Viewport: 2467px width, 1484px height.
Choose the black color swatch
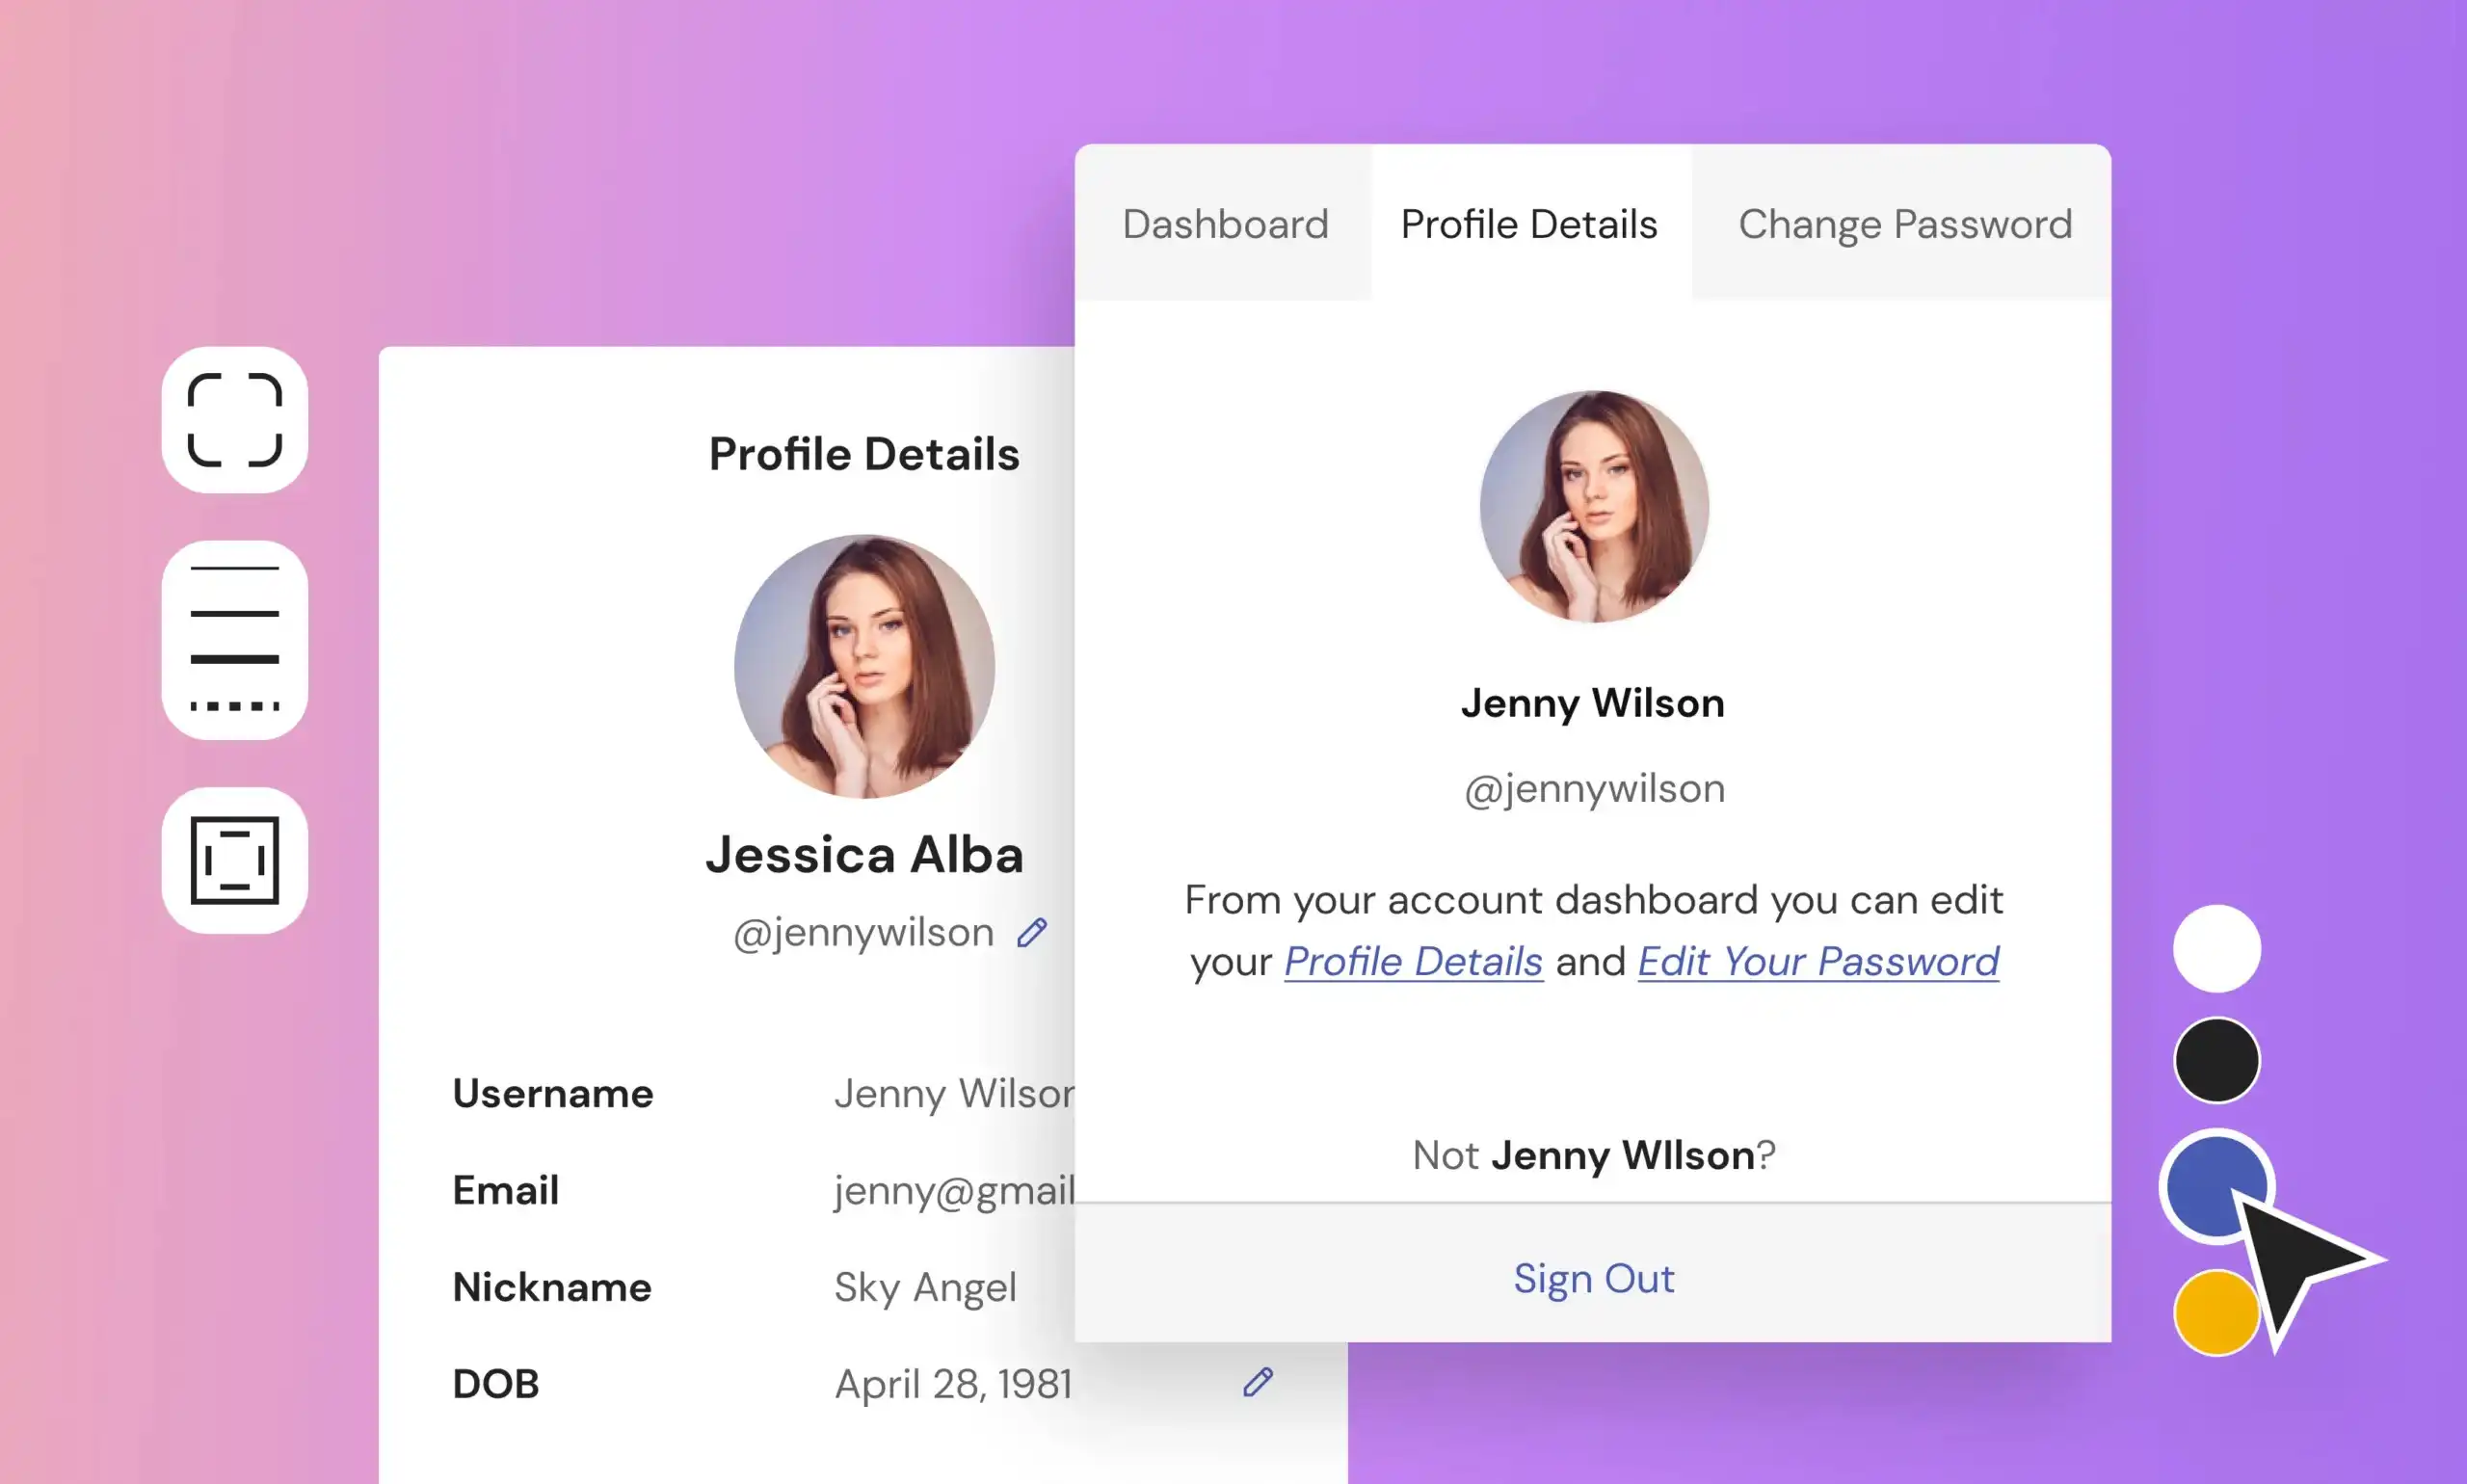(x=2216, y=1060)
